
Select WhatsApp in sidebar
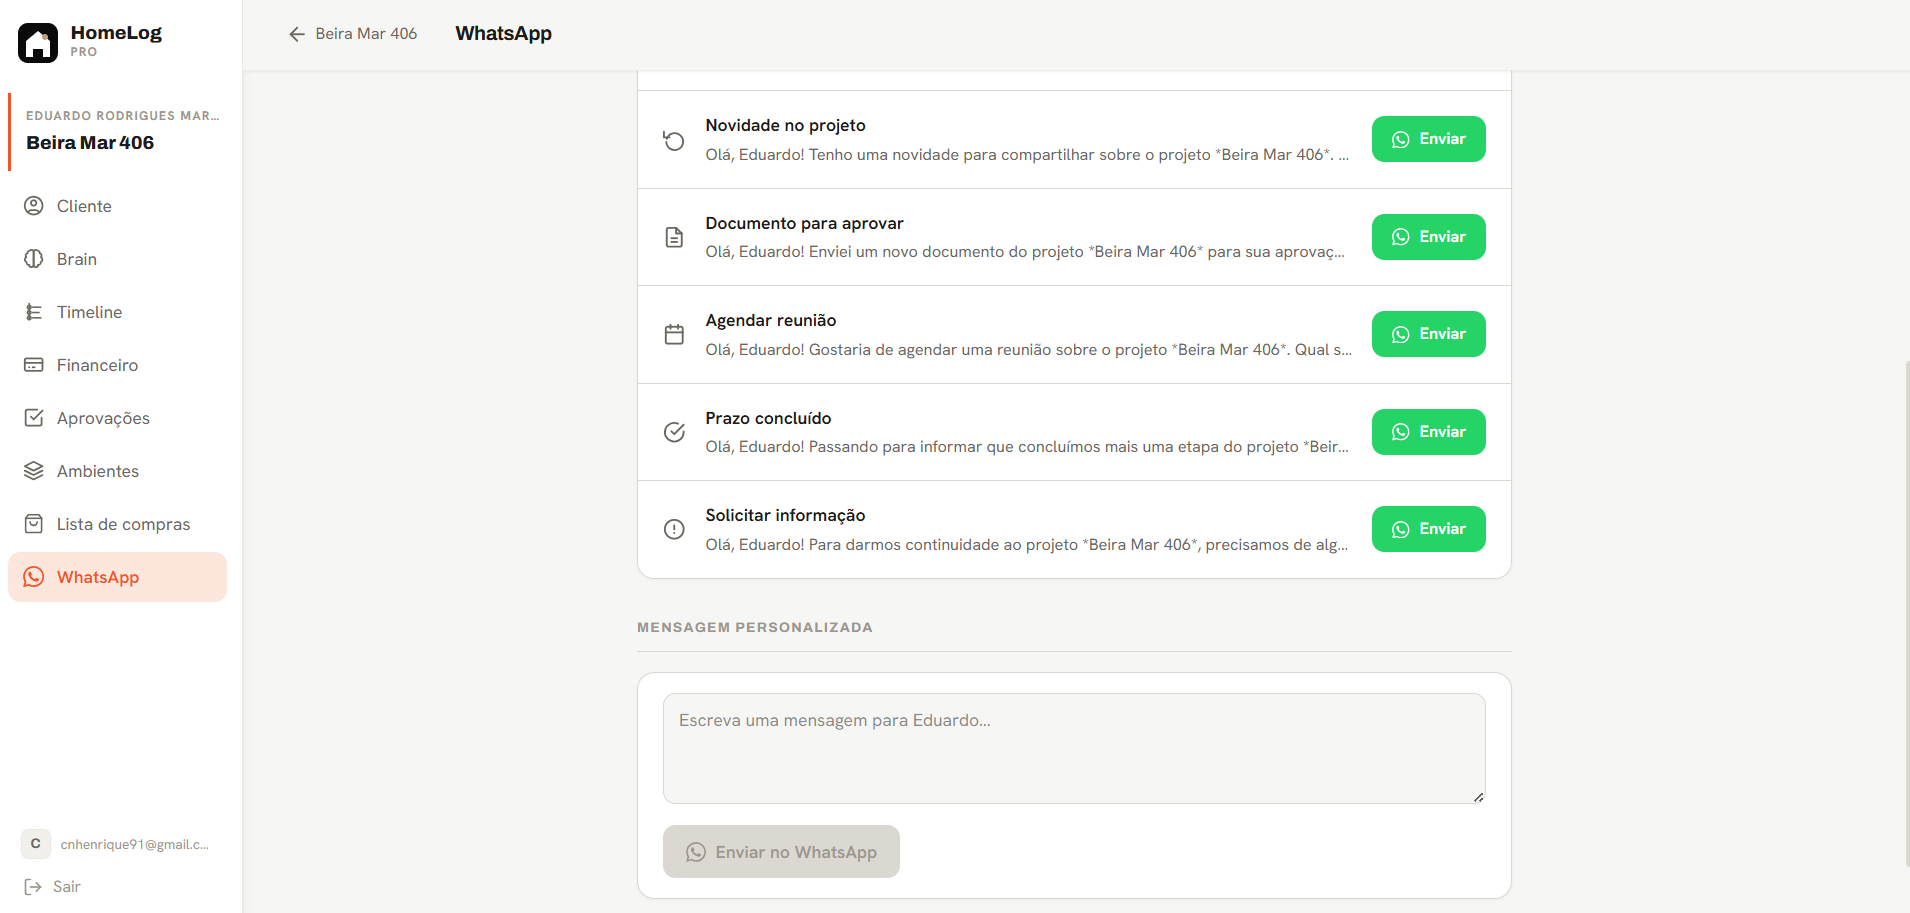(x=118, y=577)
